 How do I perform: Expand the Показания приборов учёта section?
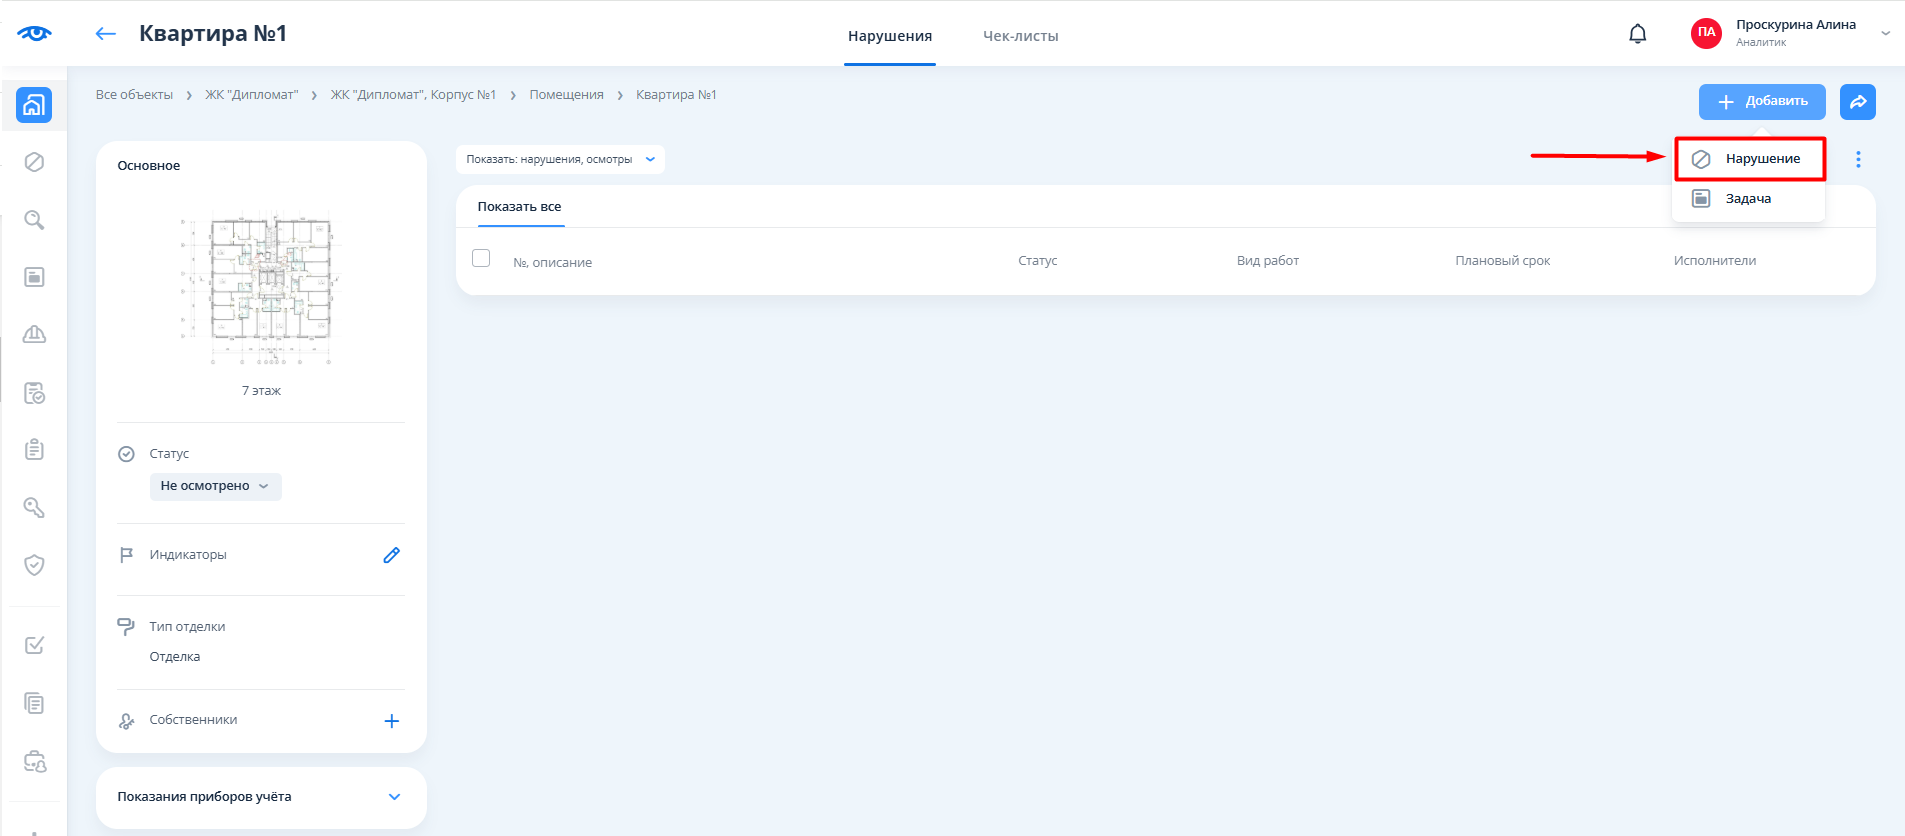point(394,797)
